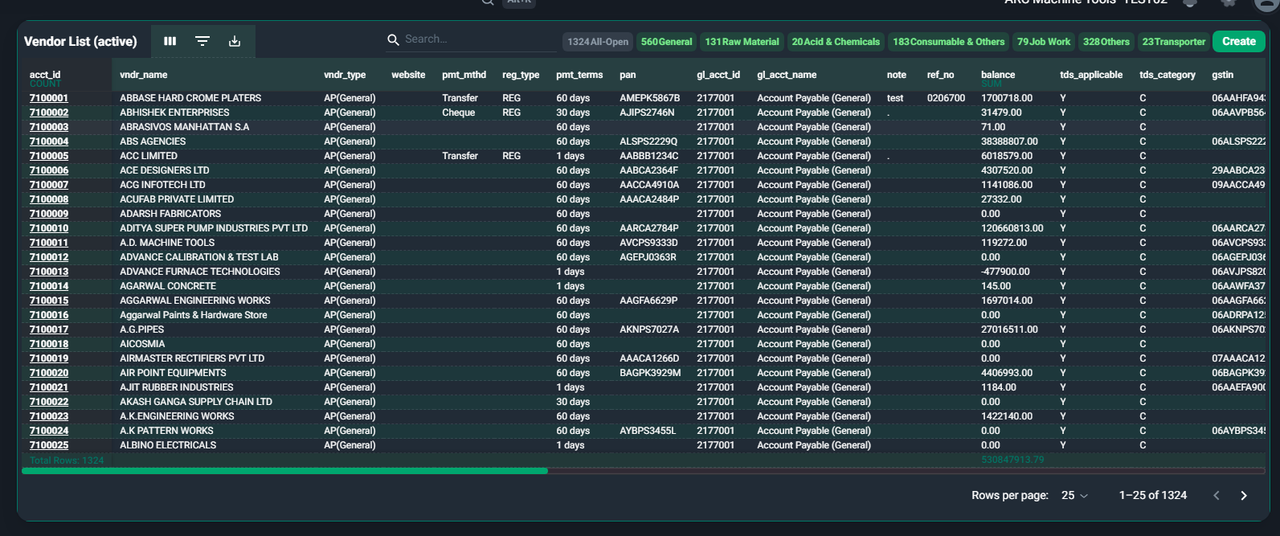Sort by the balance column header
1280x536 pixels.
[998, 75]
